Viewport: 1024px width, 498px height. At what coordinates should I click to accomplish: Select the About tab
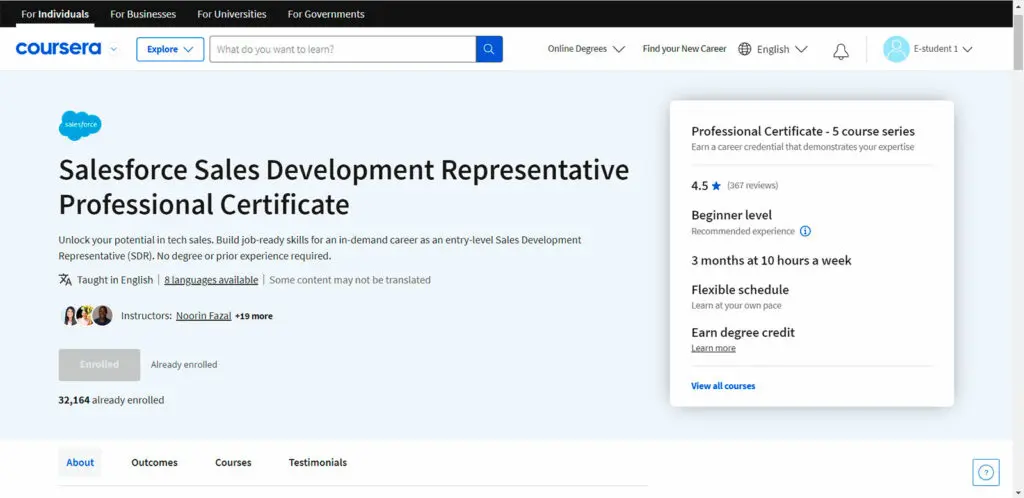(80, 462)
